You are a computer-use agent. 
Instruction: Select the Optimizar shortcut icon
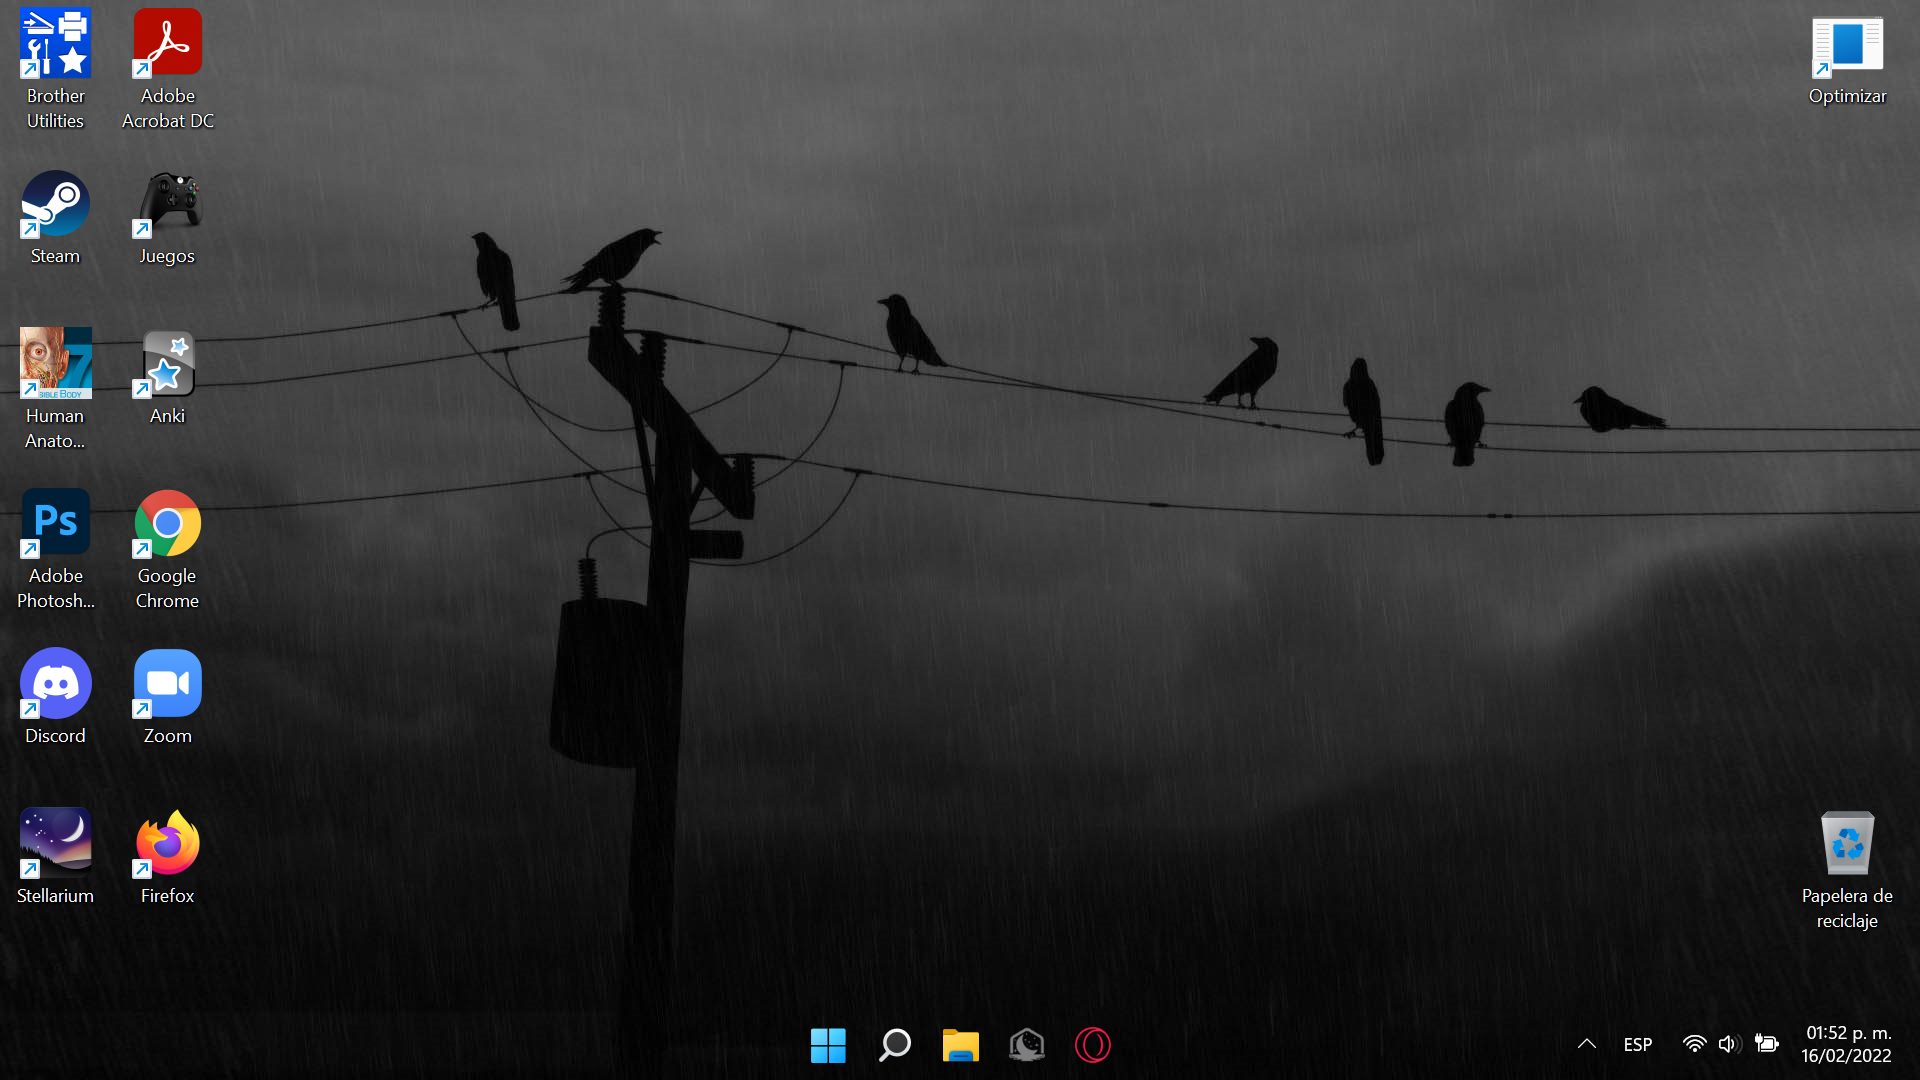click(1846, 46)
